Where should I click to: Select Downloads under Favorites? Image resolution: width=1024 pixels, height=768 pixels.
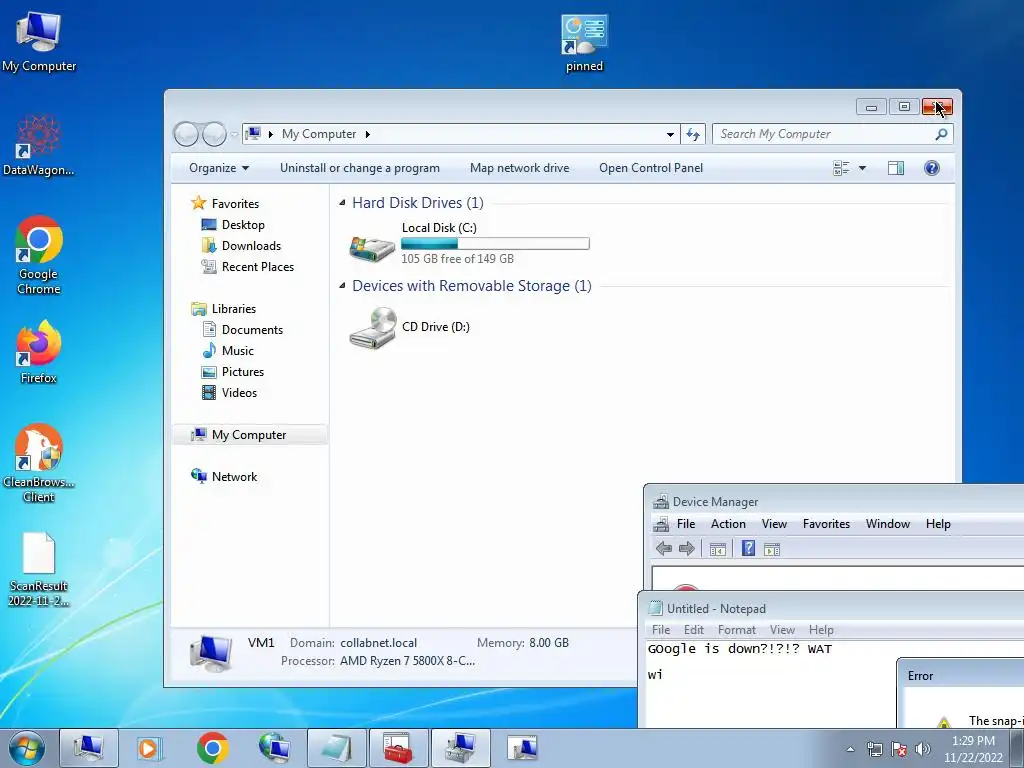point(251,246)
